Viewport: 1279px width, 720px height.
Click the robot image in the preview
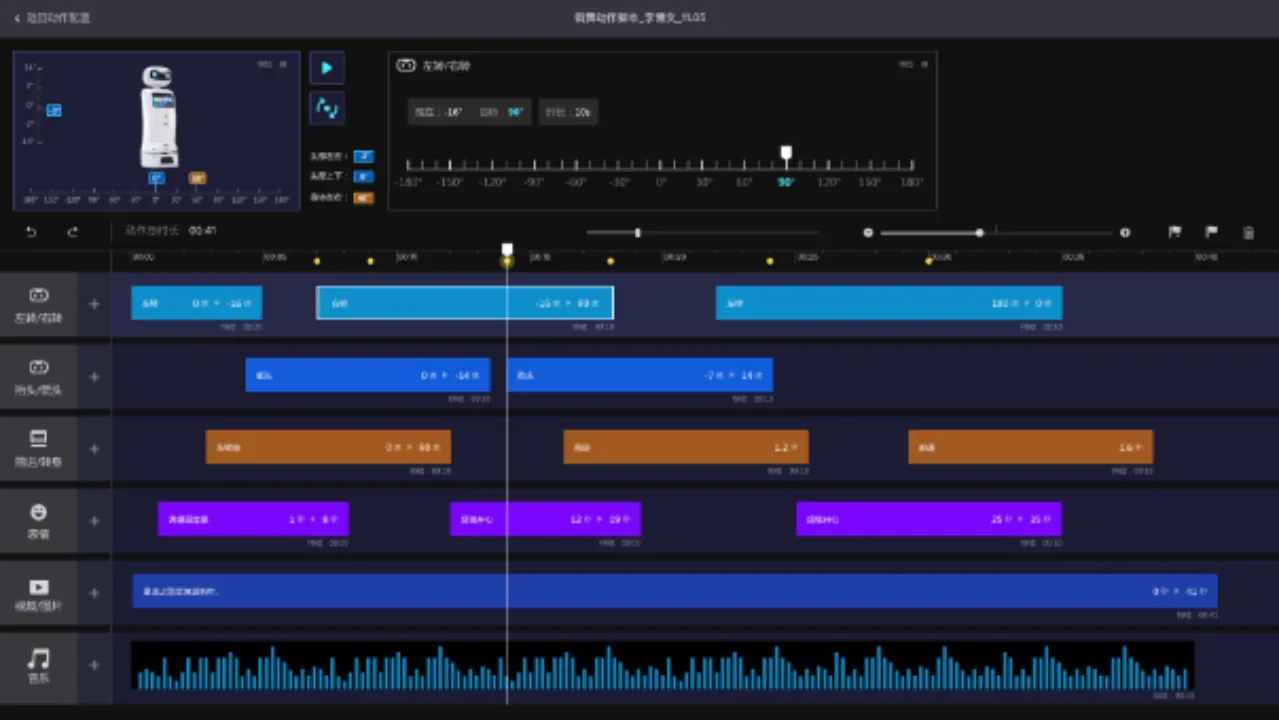(x=158, y=116)
